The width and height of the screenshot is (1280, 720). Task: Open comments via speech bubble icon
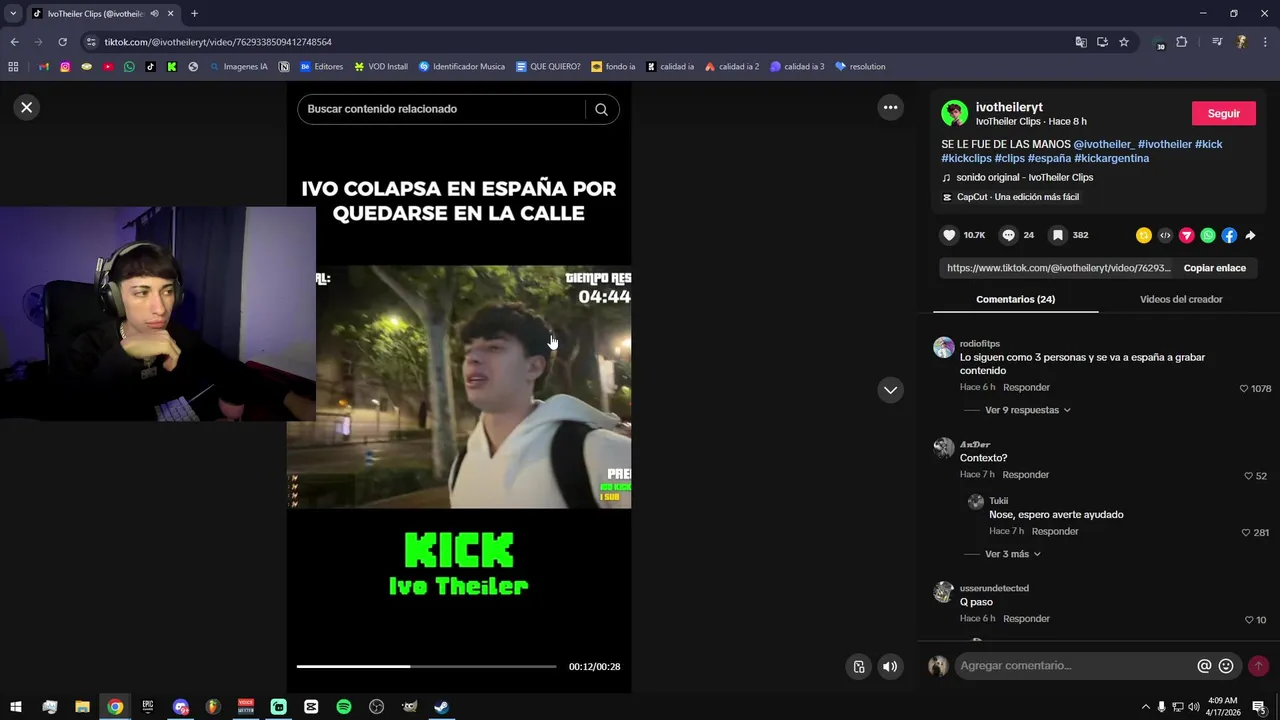[1009, 235]
